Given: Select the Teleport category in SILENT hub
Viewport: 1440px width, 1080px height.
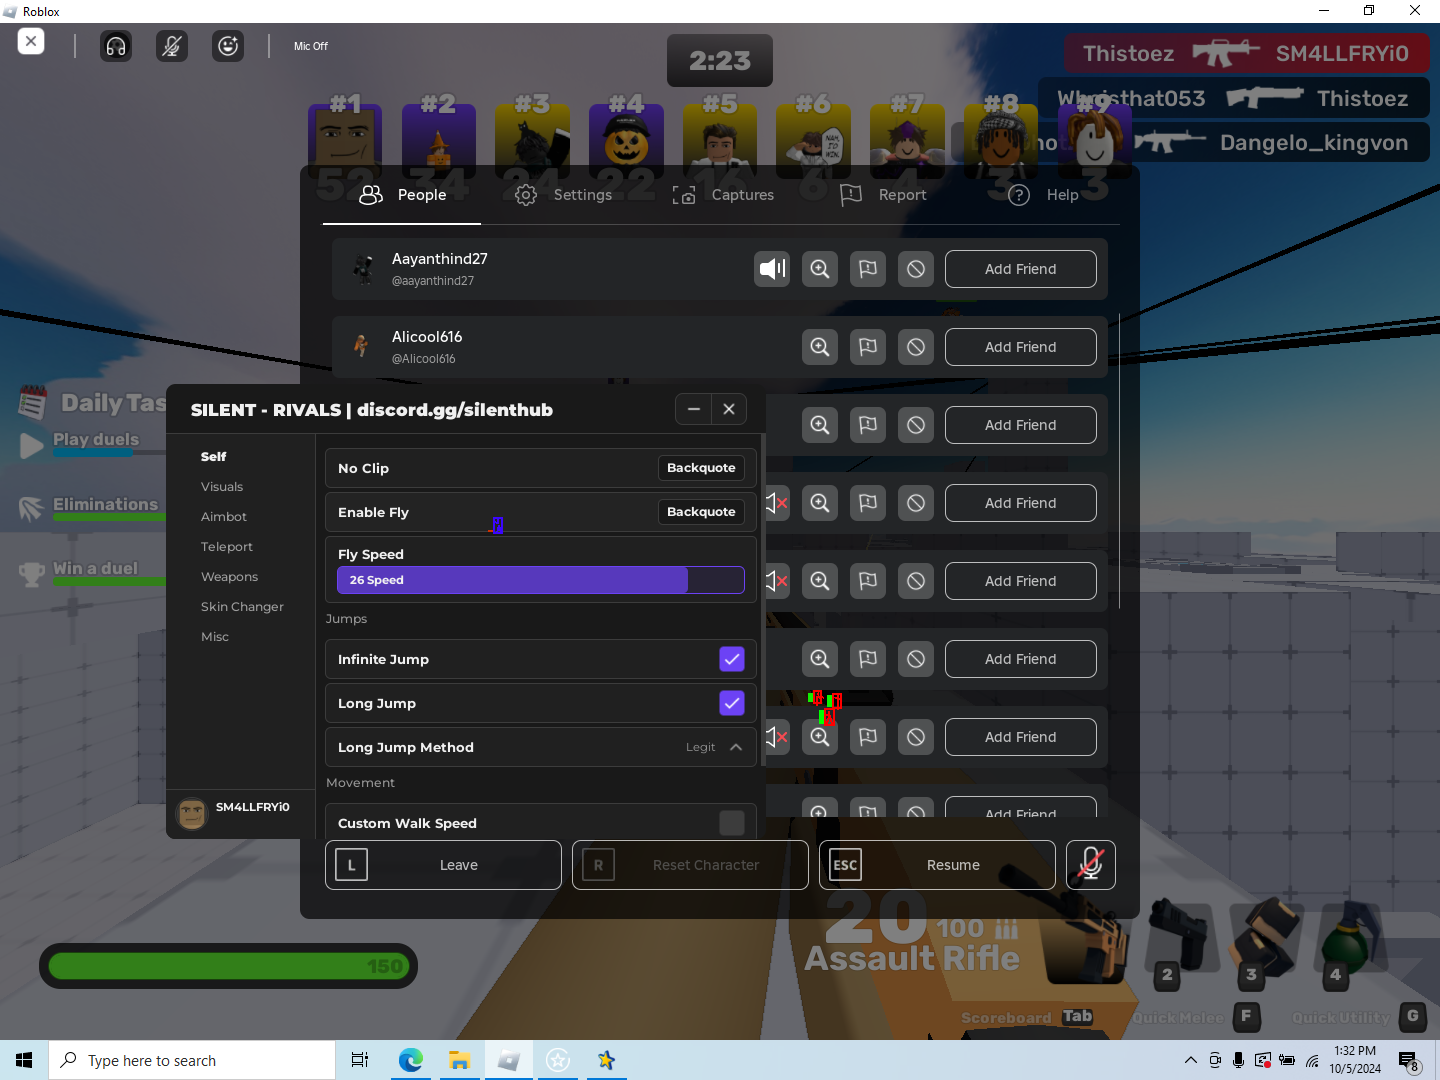Looking at the screenshot, I should coord(227,547).
